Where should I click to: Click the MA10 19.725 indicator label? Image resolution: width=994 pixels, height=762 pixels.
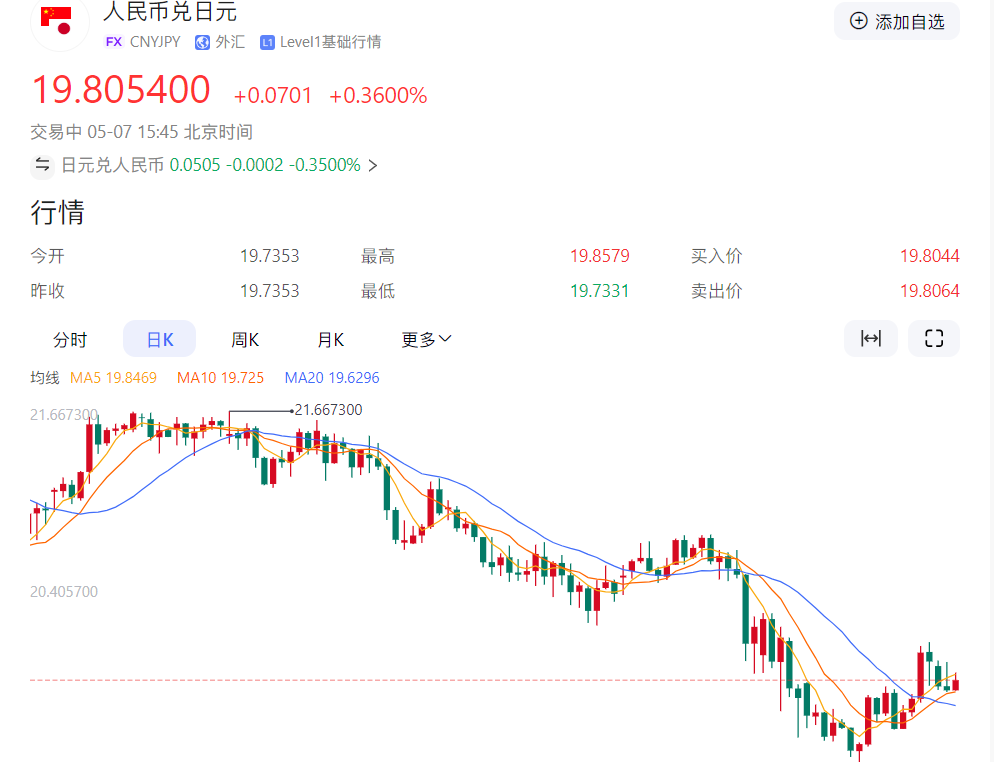pos(220,378)
